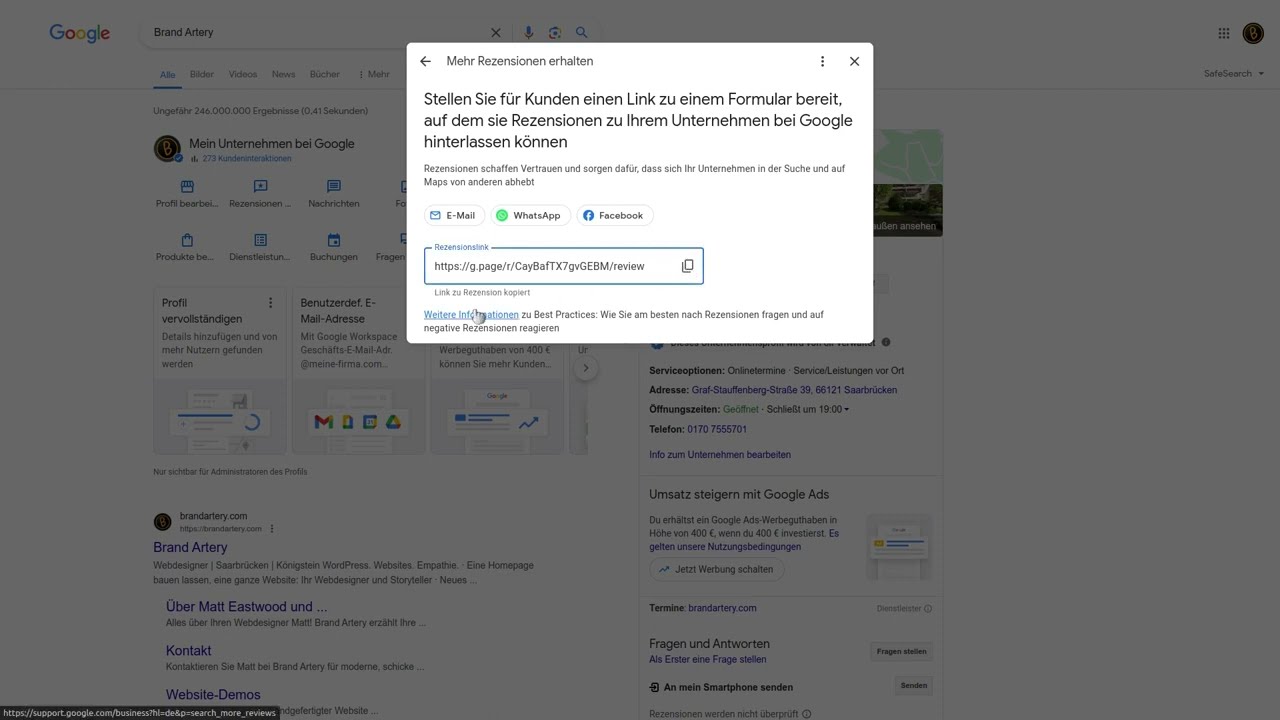Open Info zum Unternehmen bearbeiten link
Screen dimensions: 1280x720
[720, 454]
